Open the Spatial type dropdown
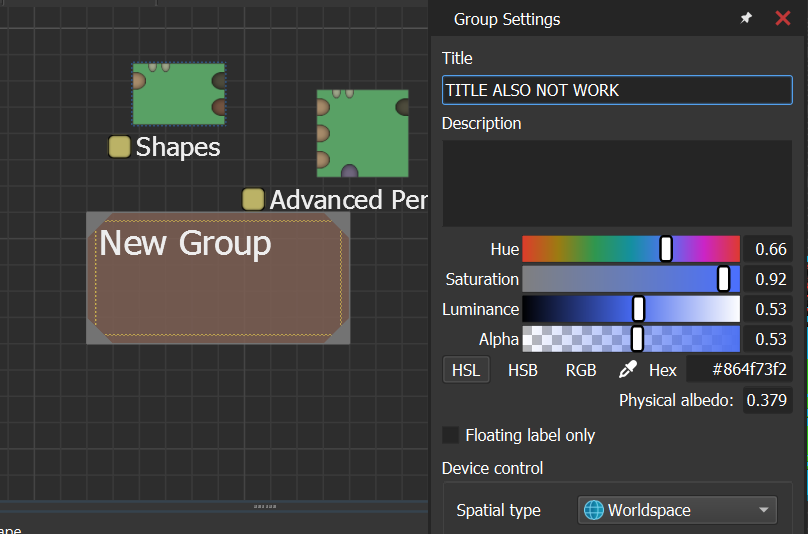 coord(677,510)
